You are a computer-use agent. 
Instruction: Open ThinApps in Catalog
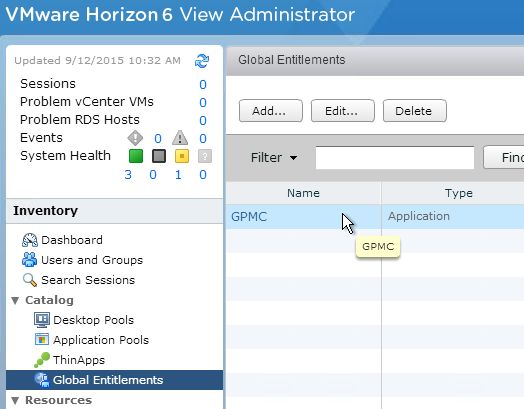(x=79, y=360)
